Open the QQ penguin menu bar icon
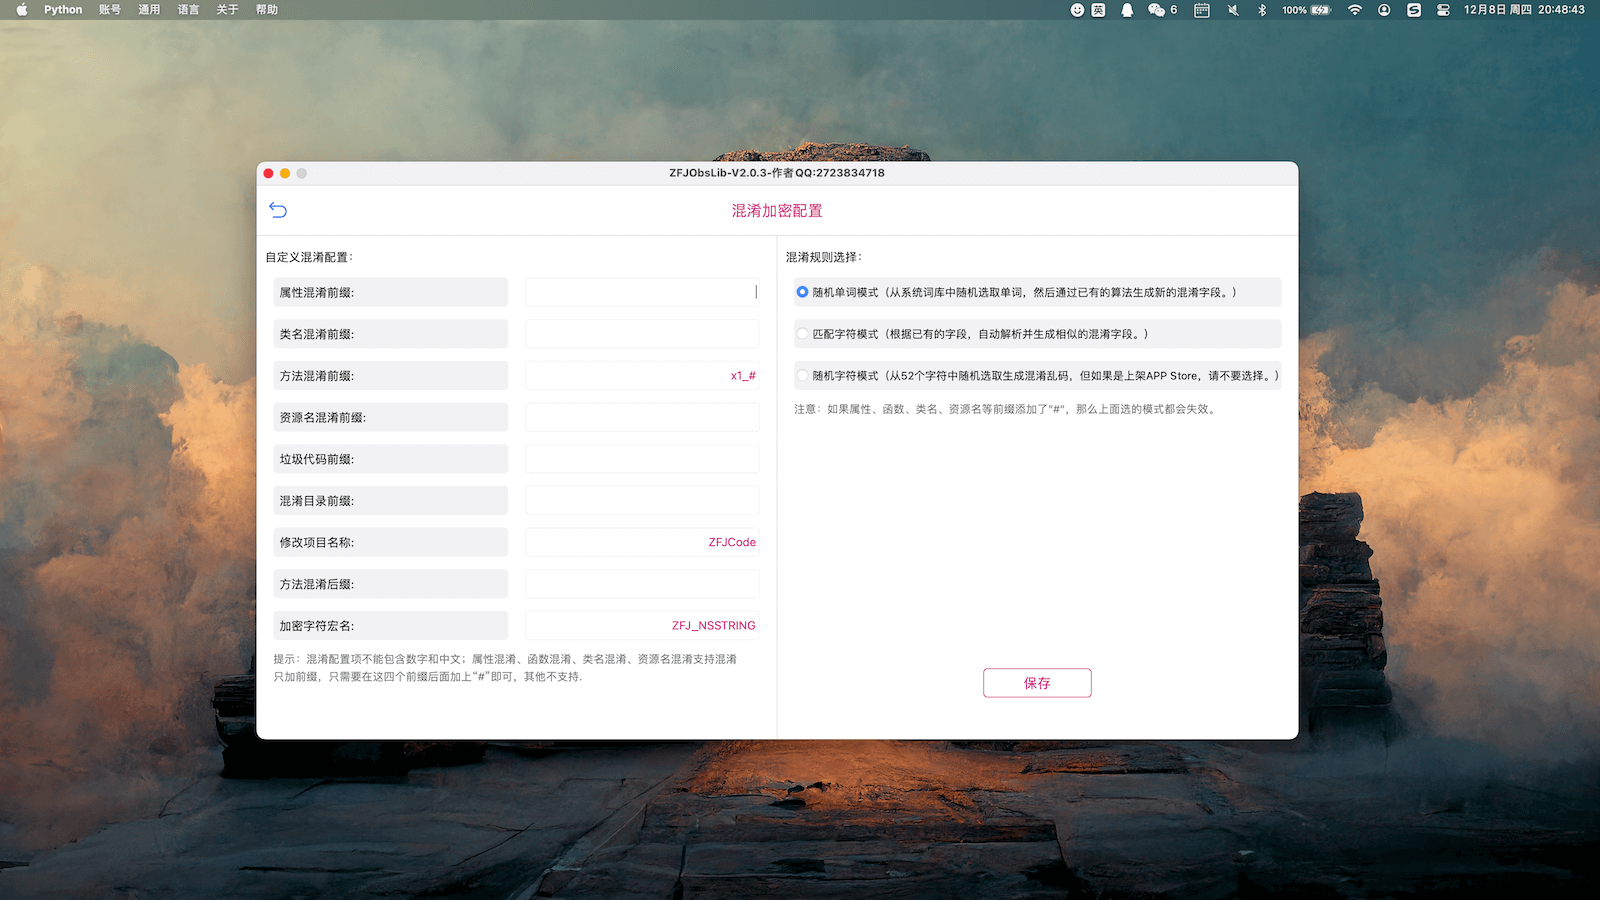Viewport: 1600px width, 900px height. coord(1127,10)
